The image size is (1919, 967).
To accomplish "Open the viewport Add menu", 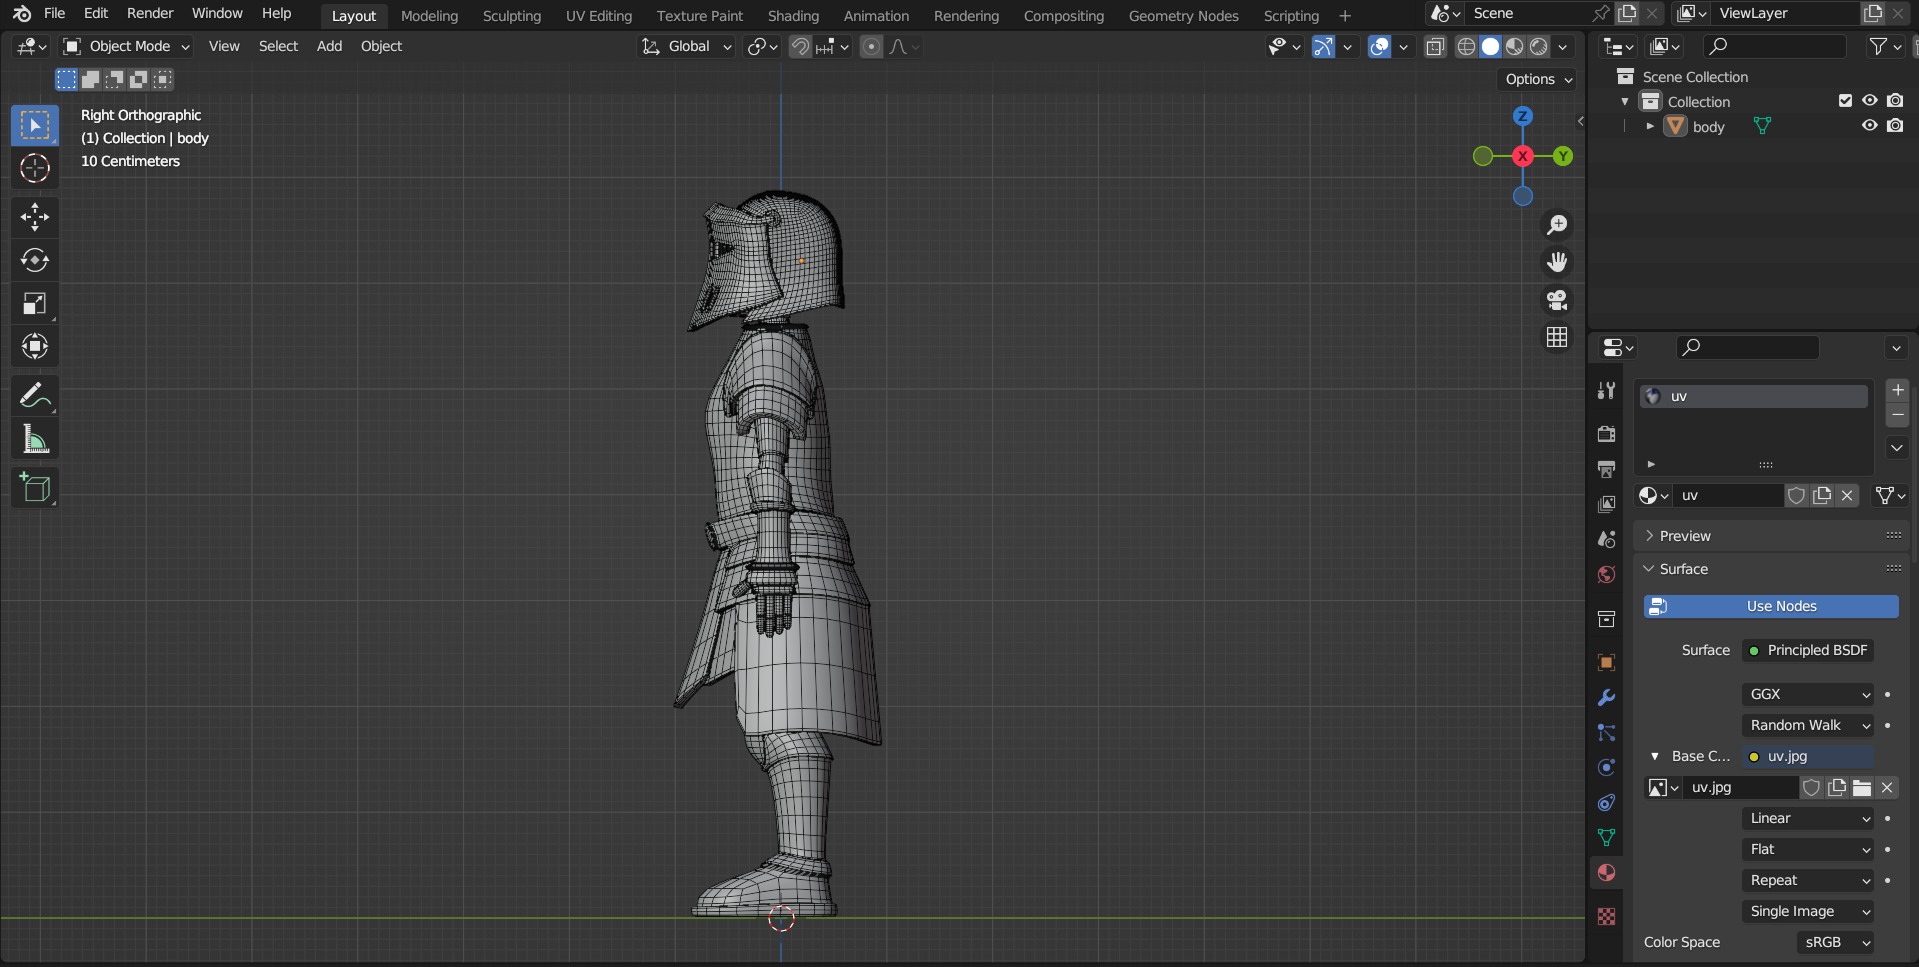I will (329, 47).
